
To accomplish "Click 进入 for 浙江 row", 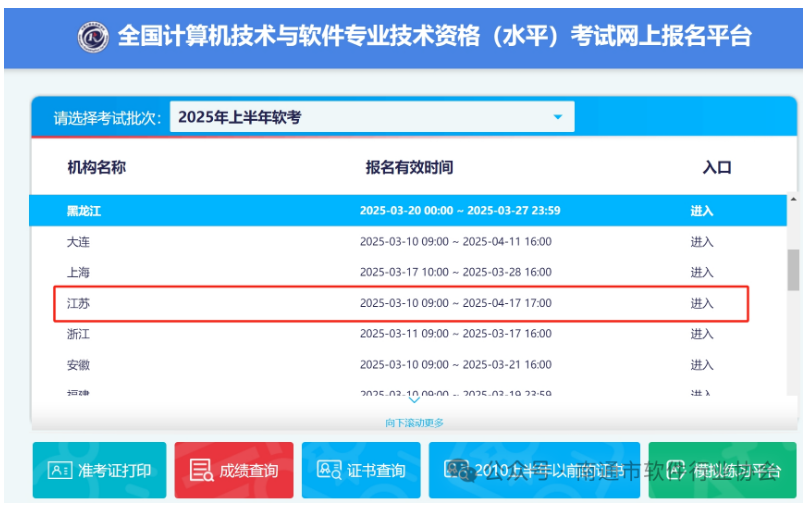I will pyautogui.click(x=701, y=334).
